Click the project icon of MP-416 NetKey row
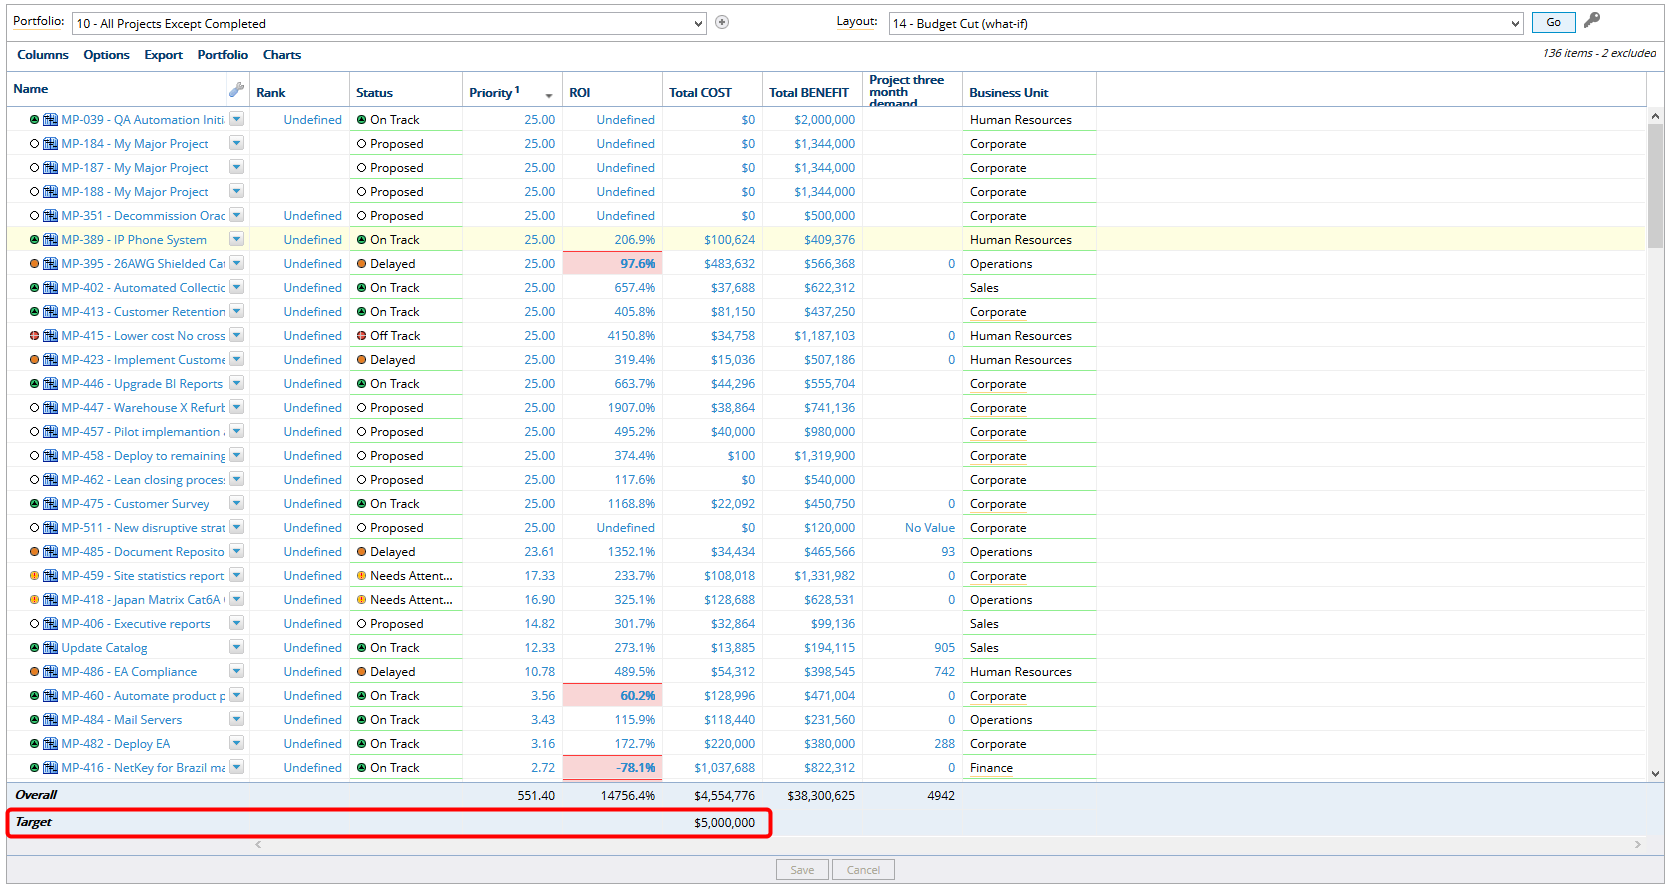The width and height of the screenshot is (1669, 888). [50, 768]
